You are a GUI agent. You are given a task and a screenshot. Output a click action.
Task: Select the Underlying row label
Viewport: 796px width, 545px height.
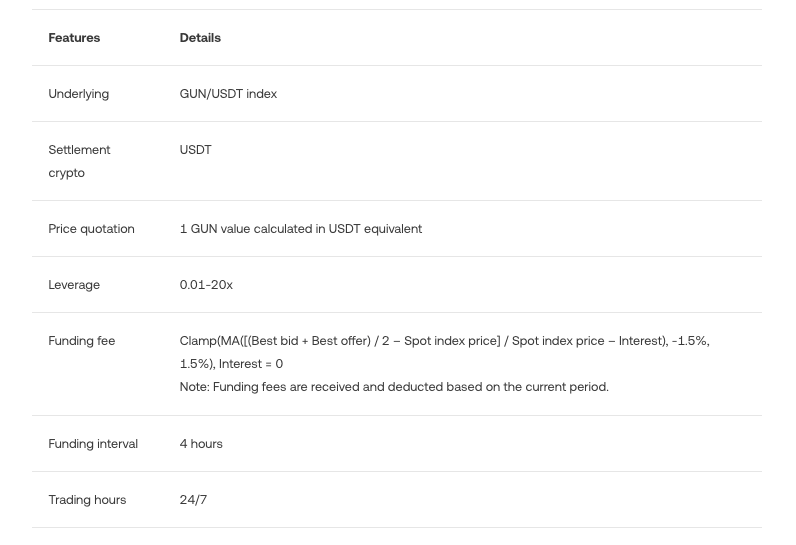(x=79, y=94)
